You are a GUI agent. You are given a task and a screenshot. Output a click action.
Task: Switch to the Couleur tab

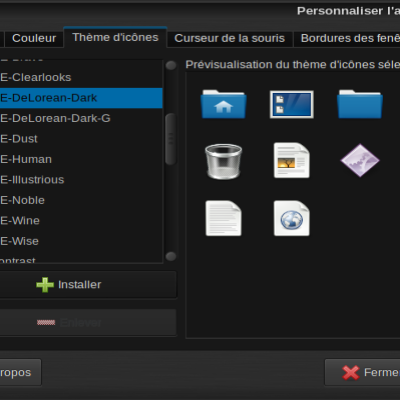pyautogui.click(x=34, y=38)
